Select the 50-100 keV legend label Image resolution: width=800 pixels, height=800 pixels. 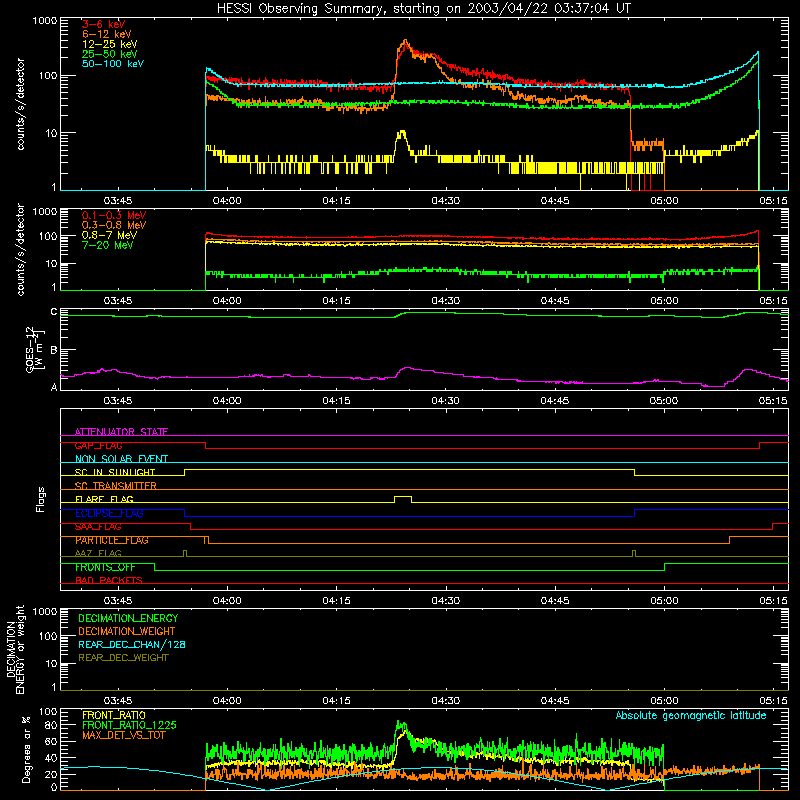(x=113, y=64)
